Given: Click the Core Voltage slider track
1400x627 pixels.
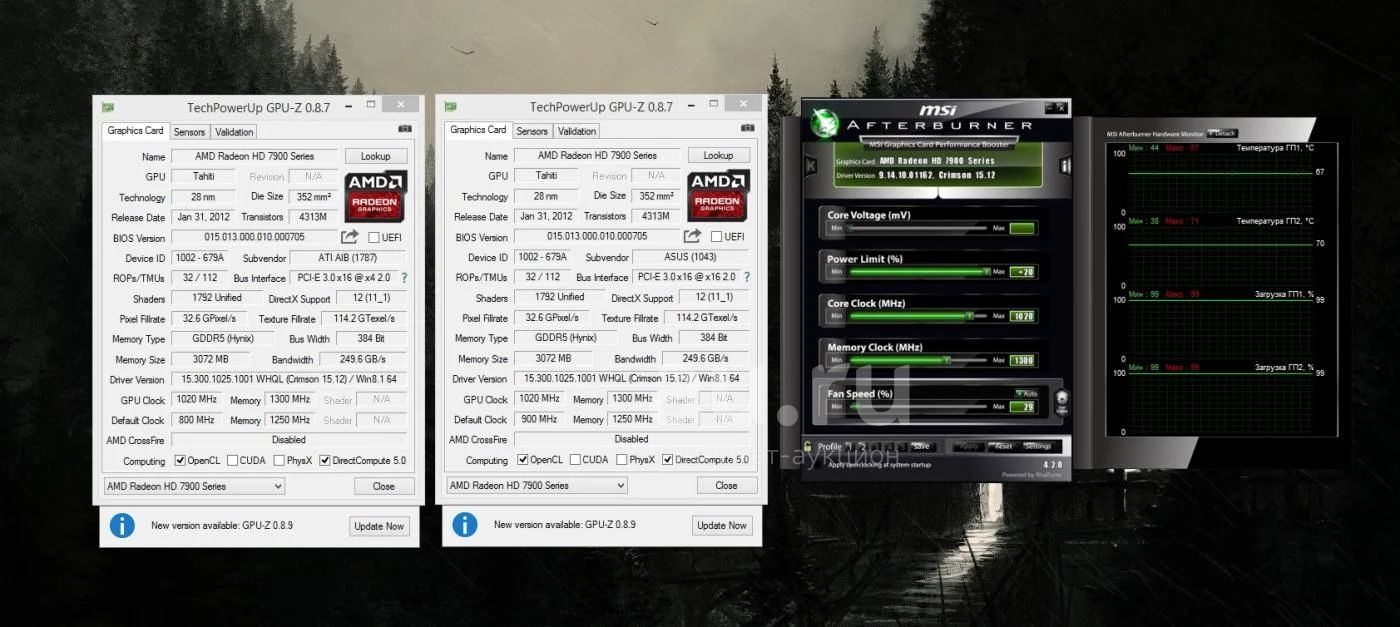Looking at the screenshot, I should 917,228.
